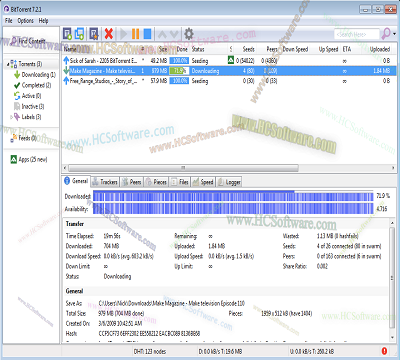Switch to the Files tab

[180, 182]
